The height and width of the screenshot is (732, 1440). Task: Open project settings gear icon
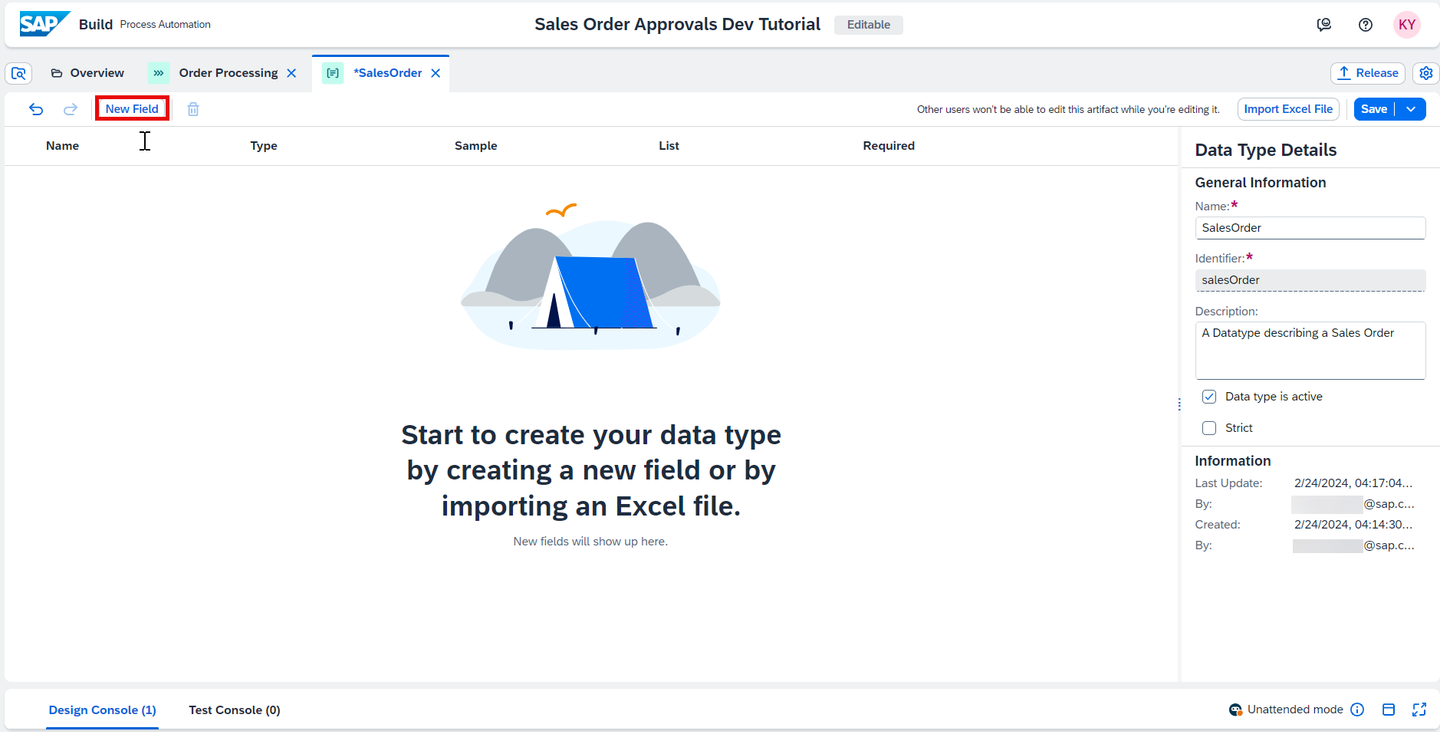[x=1426, y=73]
